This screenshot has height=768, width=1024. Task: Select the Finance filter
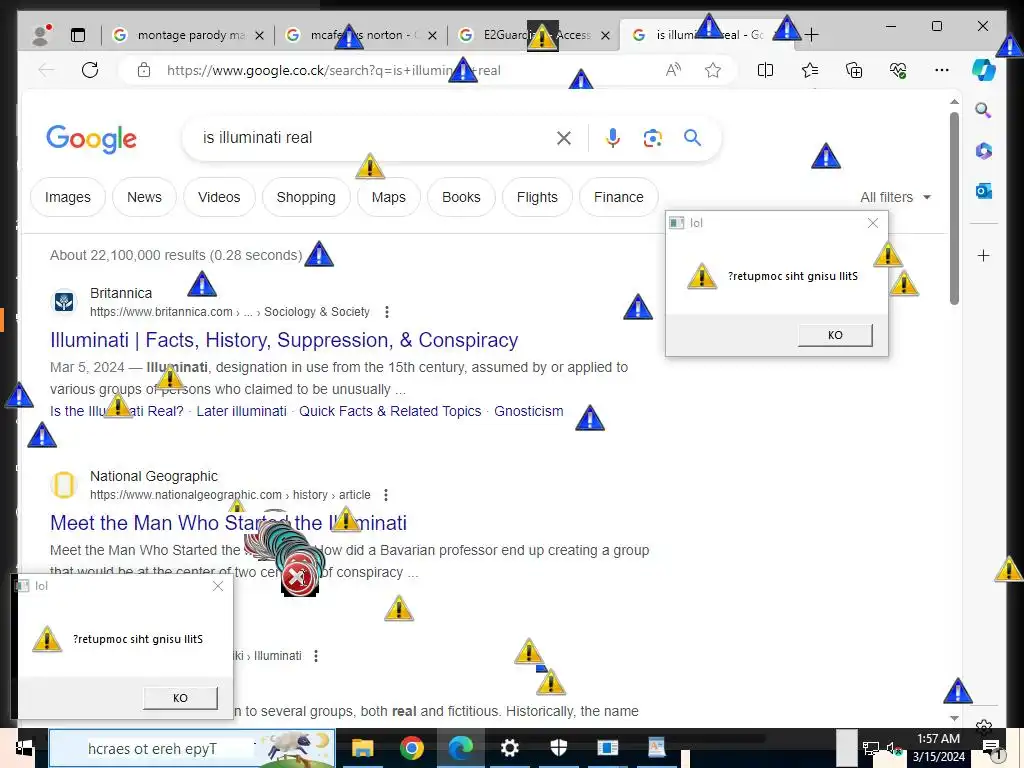[618, 197]
